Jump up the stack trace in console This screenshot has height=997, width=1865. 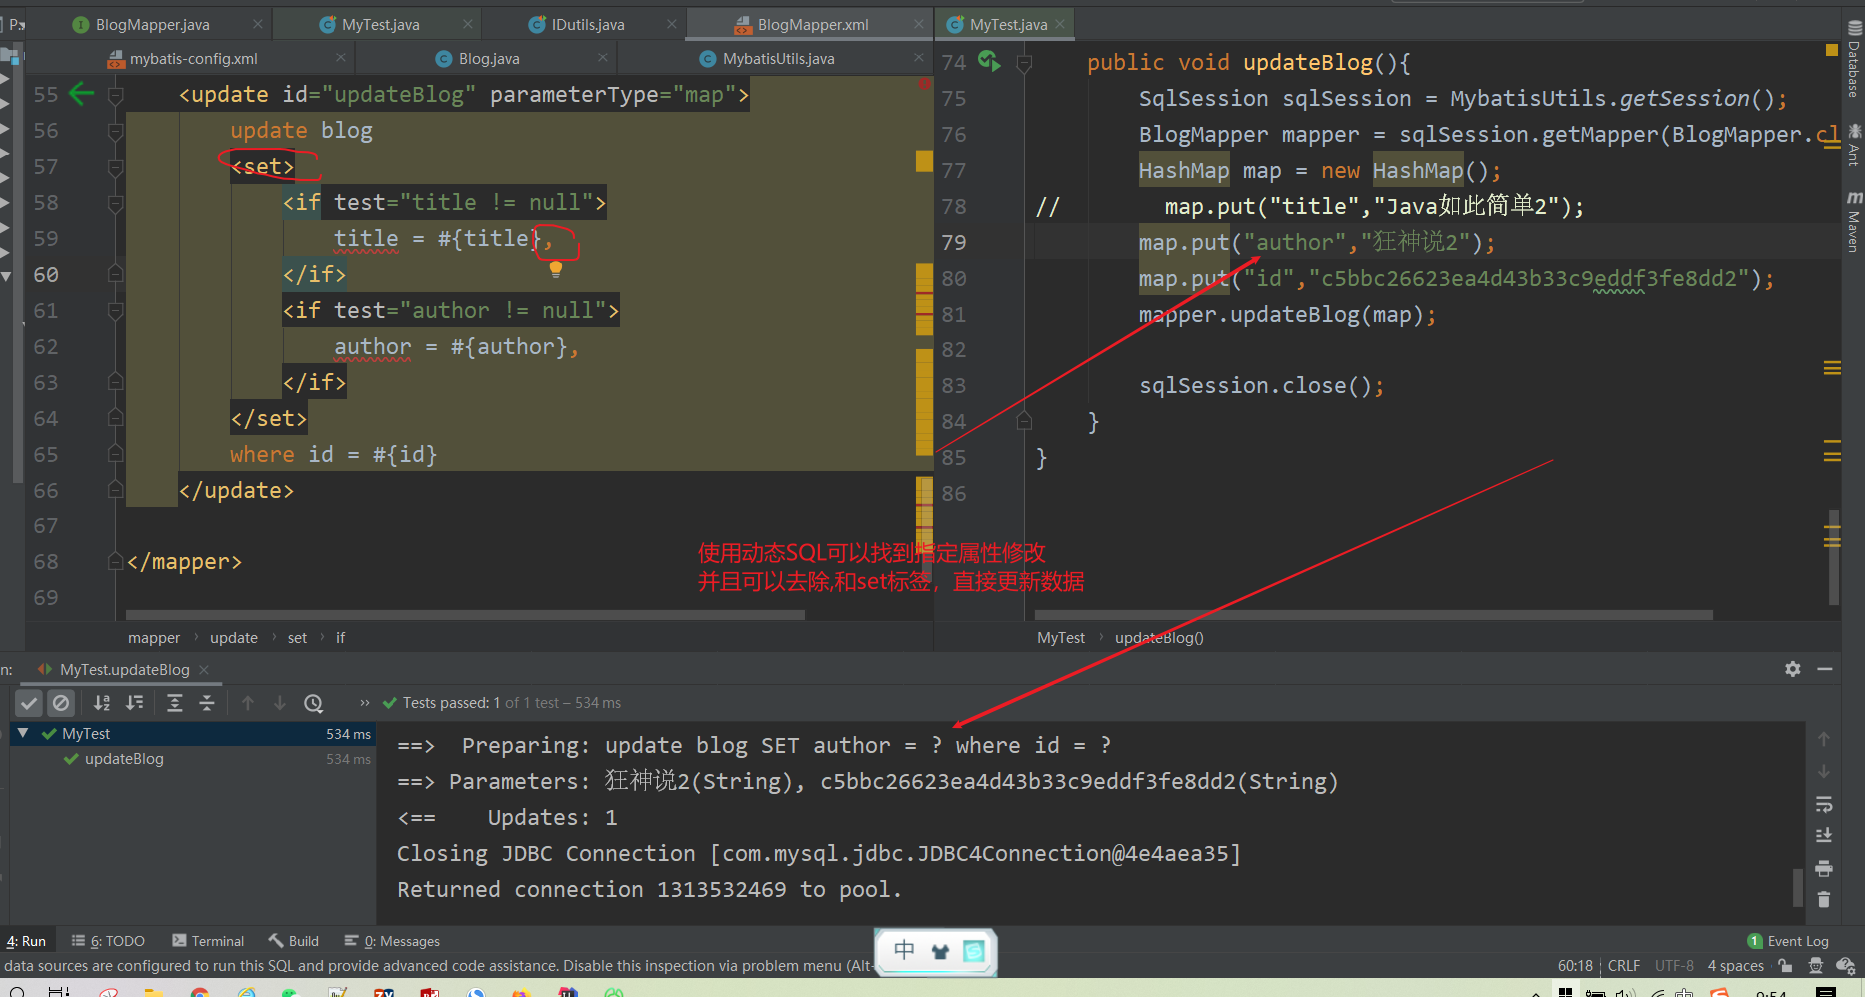click(x=1824, y=739)
